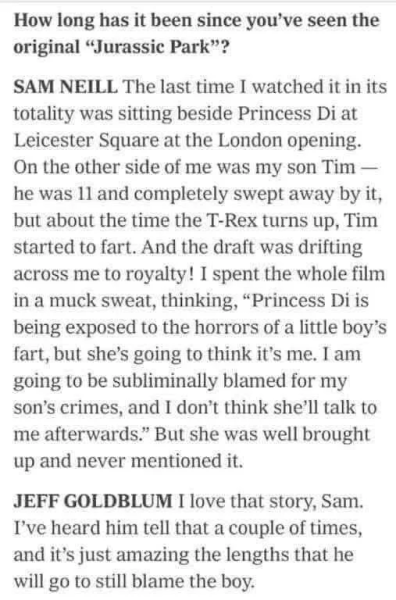Click the words "Princess Di at"
396x600 pixels.
coord(298,114)
